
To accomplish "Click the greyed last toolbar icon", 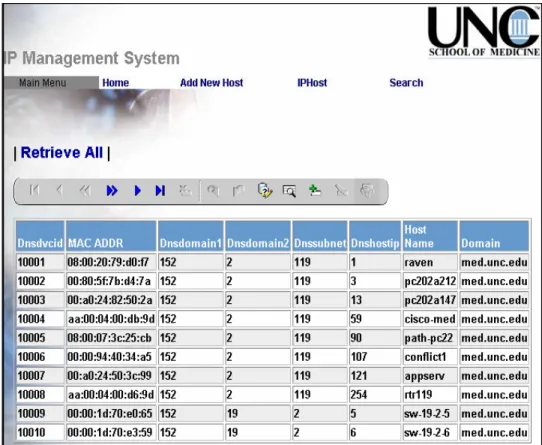I will (x=367, y=190).
